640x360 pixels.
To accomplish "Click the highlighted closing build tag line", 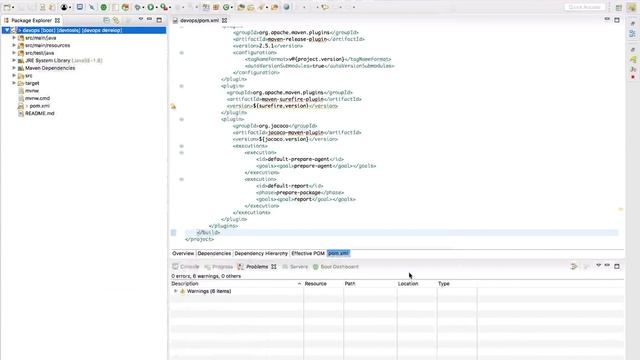I will (x=401, y=233).
